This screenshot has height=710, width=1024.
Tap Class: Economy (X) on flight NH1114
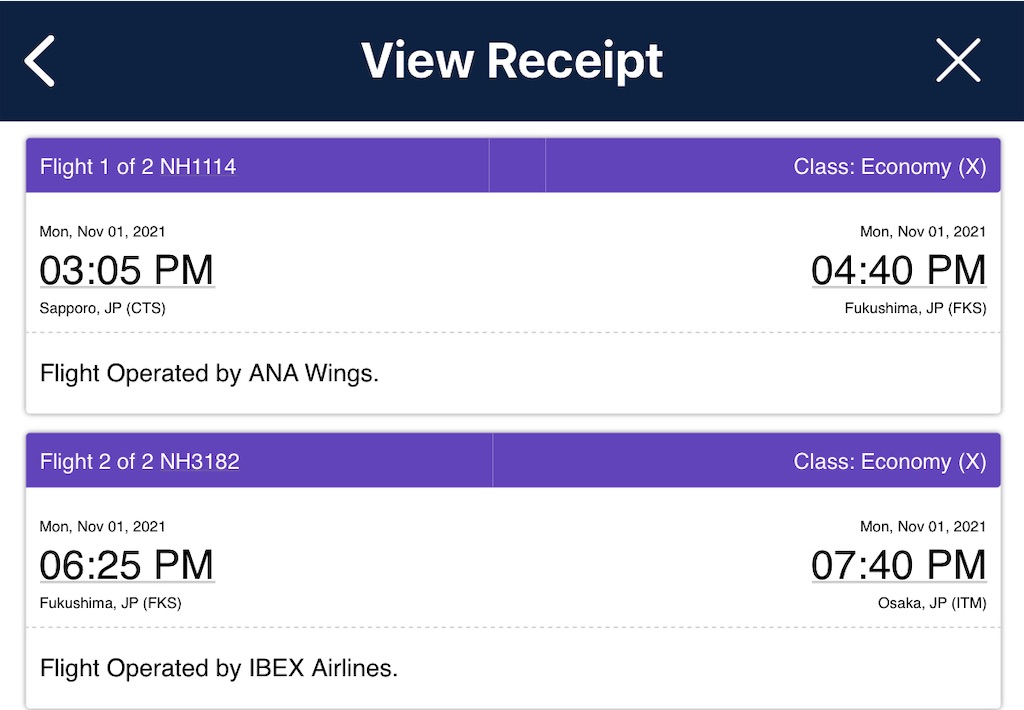(889, 167)
